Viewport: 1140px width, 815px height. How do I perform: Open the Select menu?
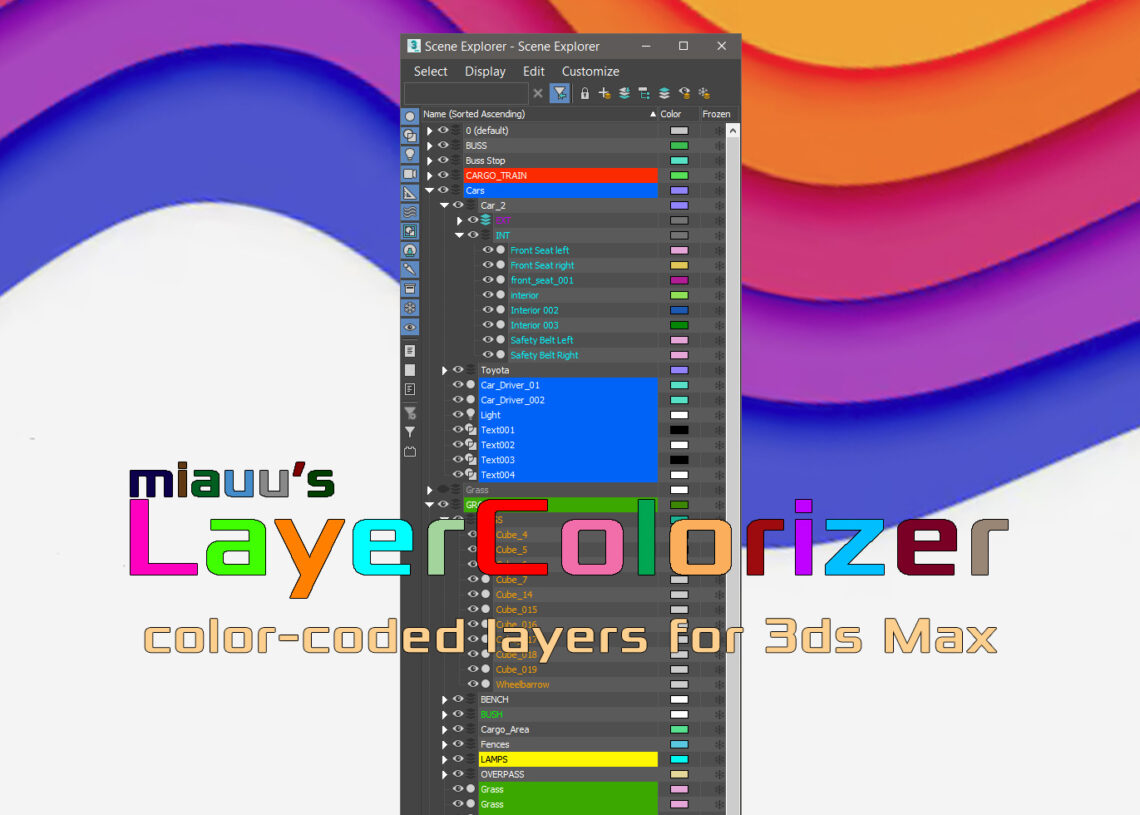tap(430, 71)
